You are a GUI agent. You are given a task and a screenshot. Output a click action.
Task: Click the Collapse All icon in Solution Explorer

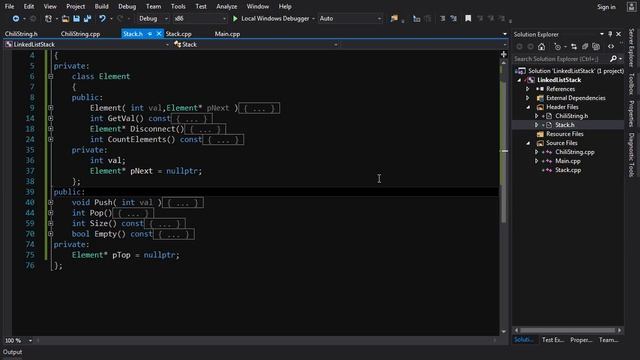tap(585, 47)
